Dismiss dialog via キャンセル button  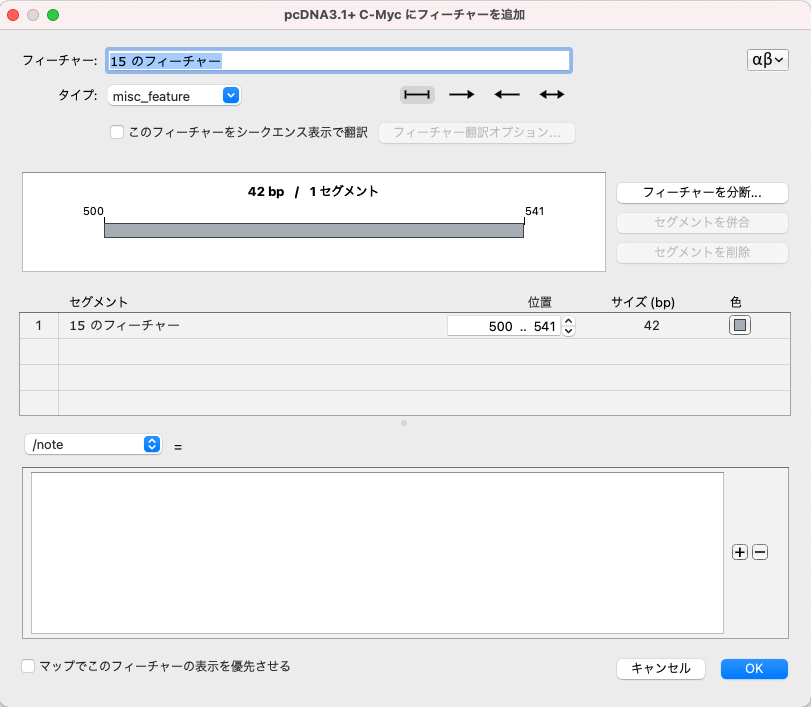(660, 668)
